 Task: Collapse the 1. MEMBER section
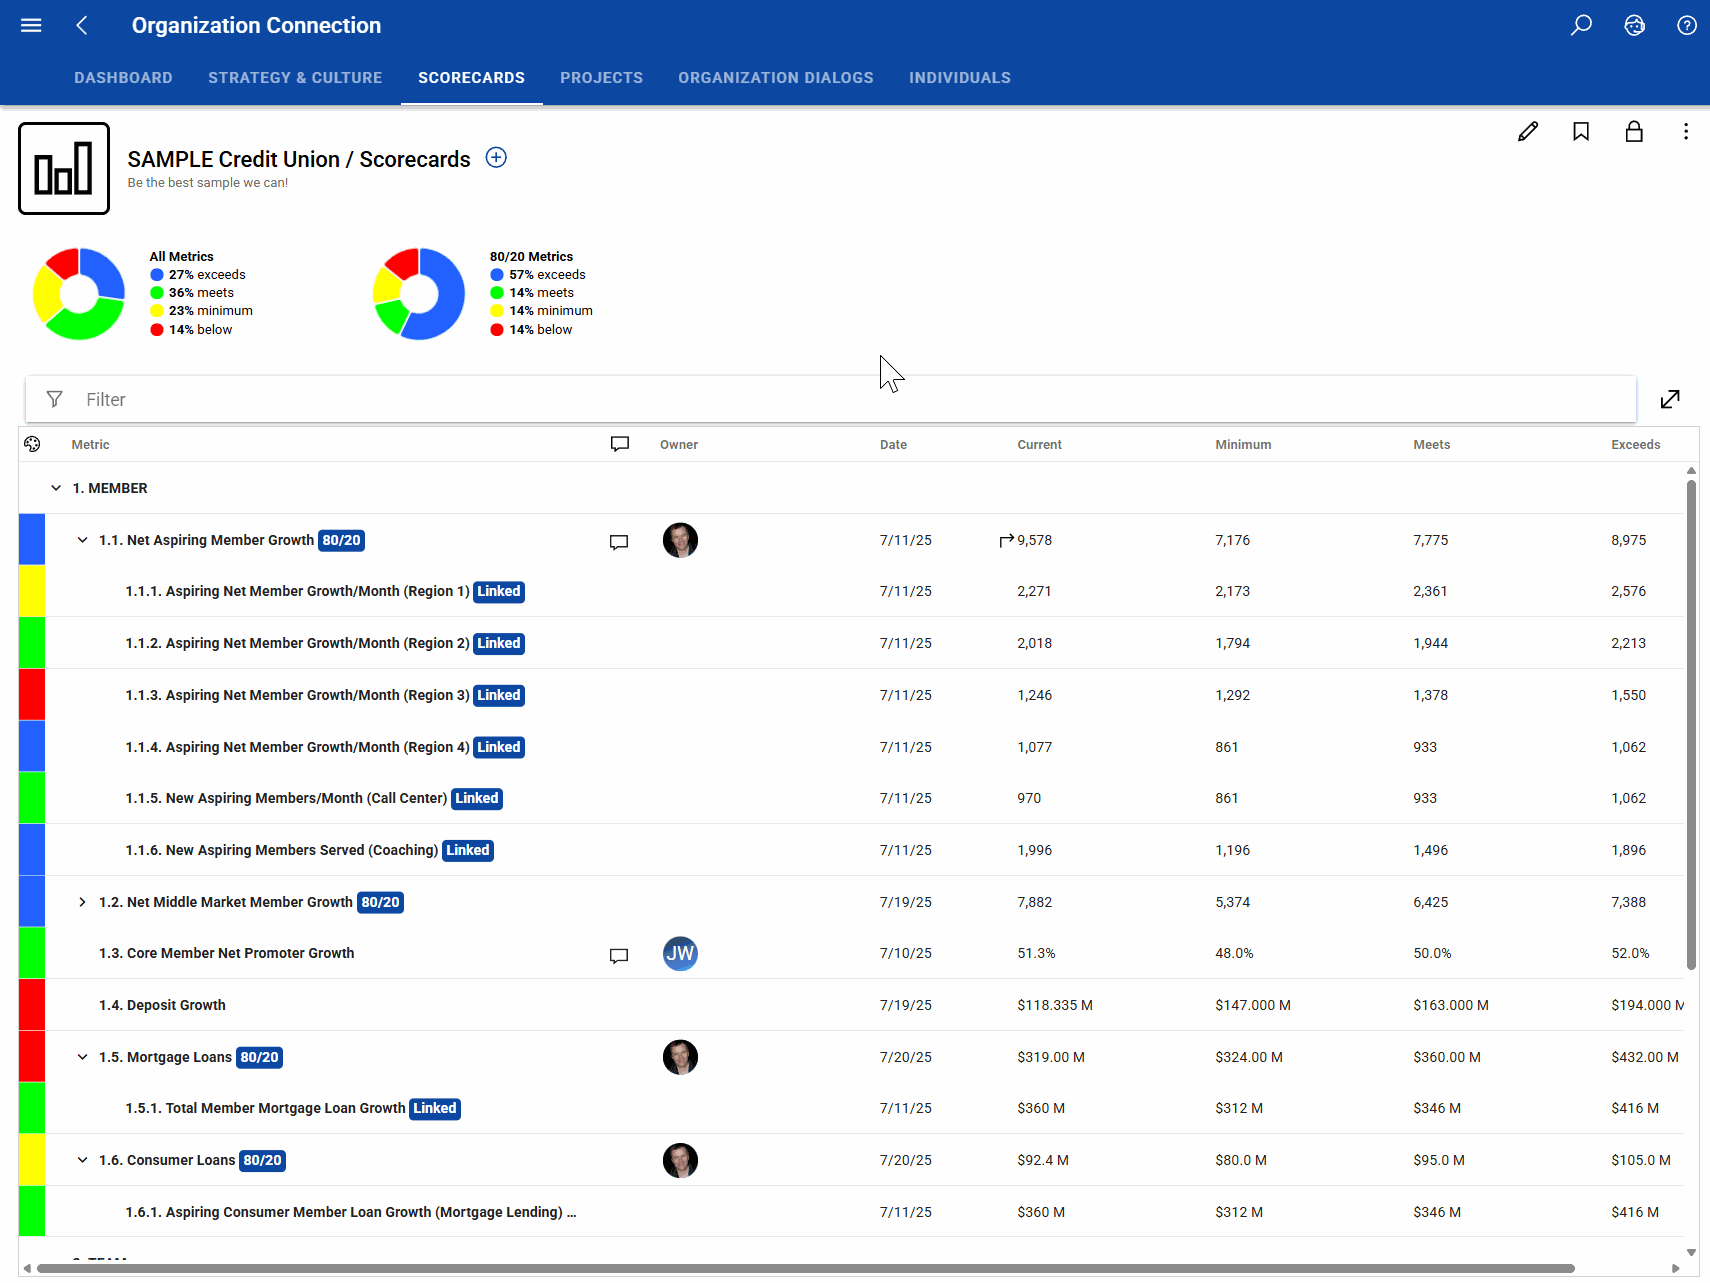tap(56, 488)
